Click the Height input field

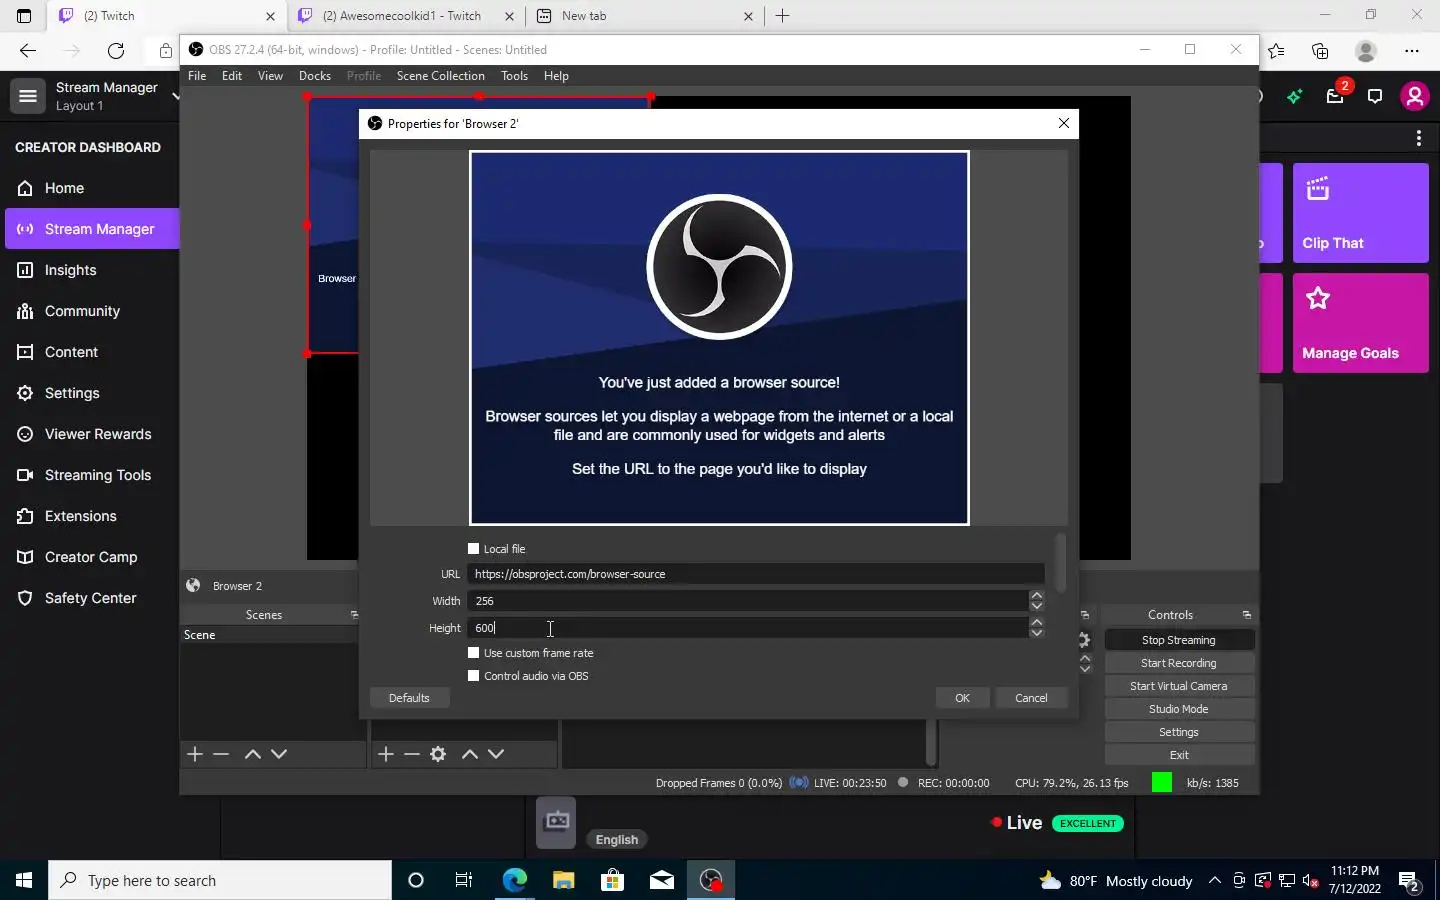point(747,628)
